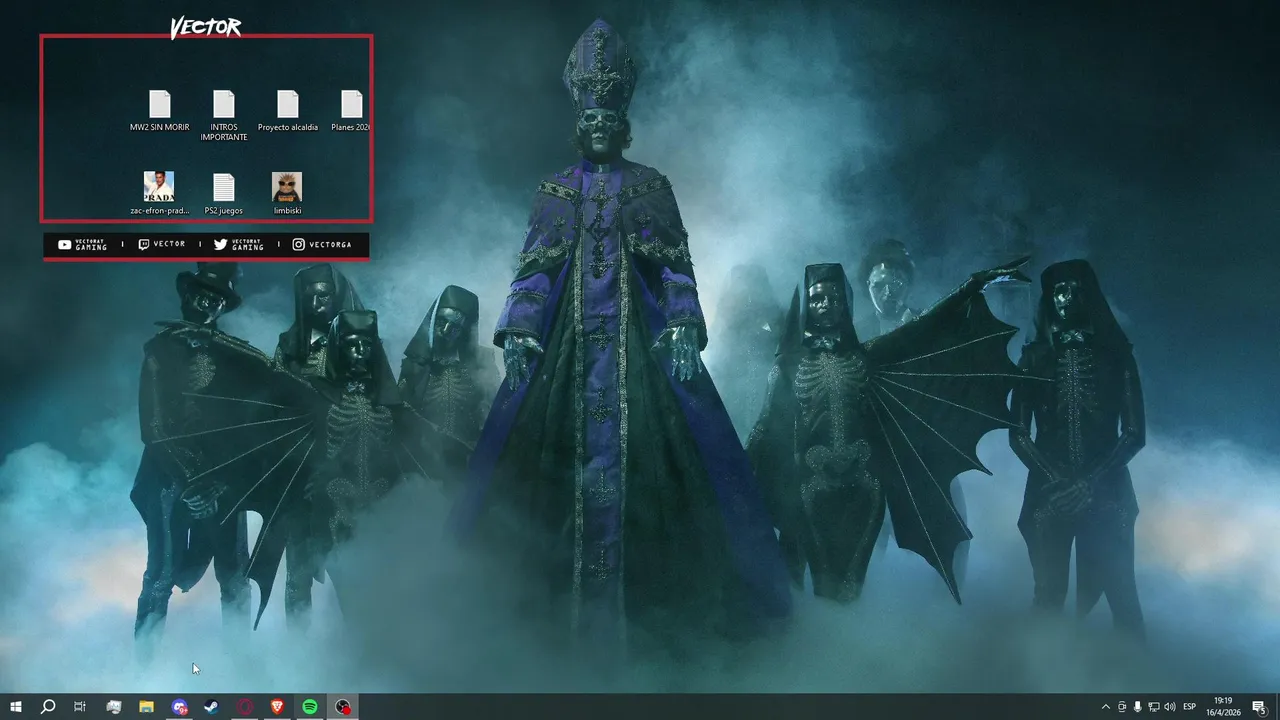Open the volume speaker tray icon
The height and width of the screenshot is (720, 1280).
[x=1170, y=707]
